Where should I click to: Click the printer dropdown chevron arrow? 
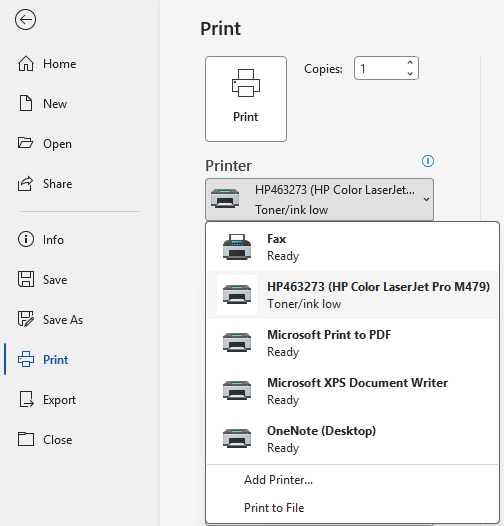426,200
